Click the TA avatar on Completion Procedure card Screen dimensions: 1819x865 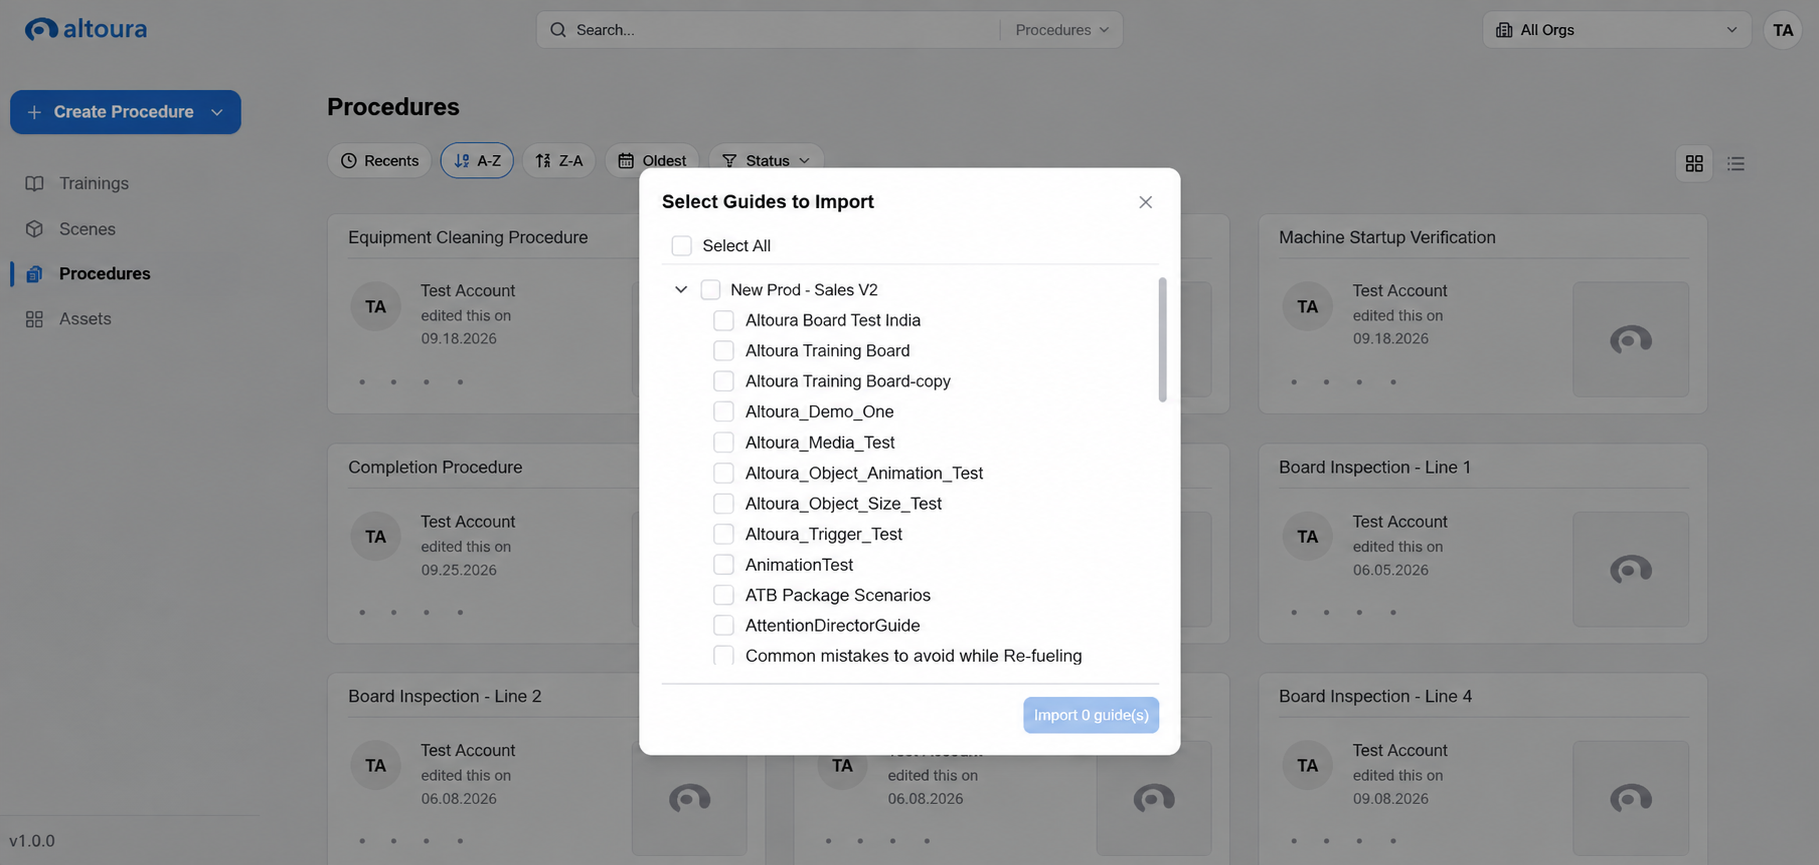pyautogui.click(x=375, y=537)
